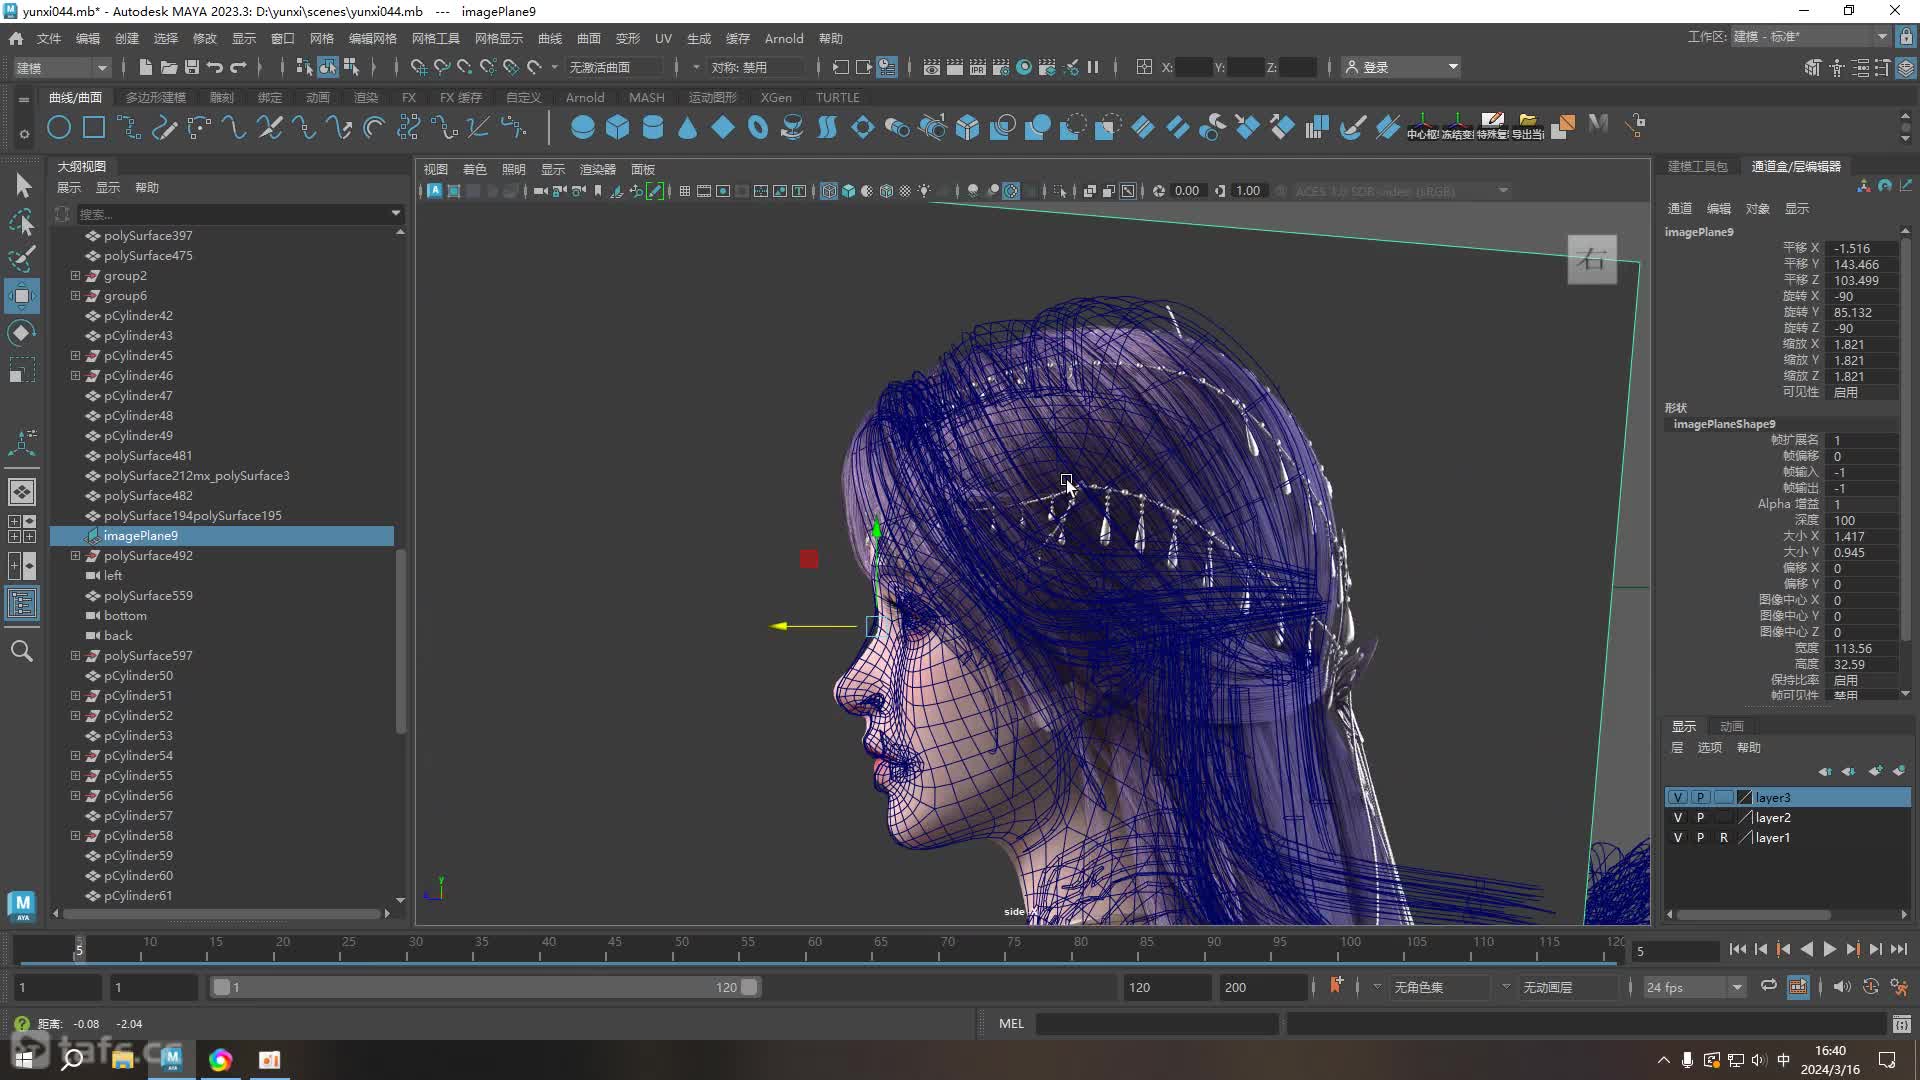This screenshot has width=1920, height=1080.
Task: Expand polySurface597 in the outliner
Action: 75,655
